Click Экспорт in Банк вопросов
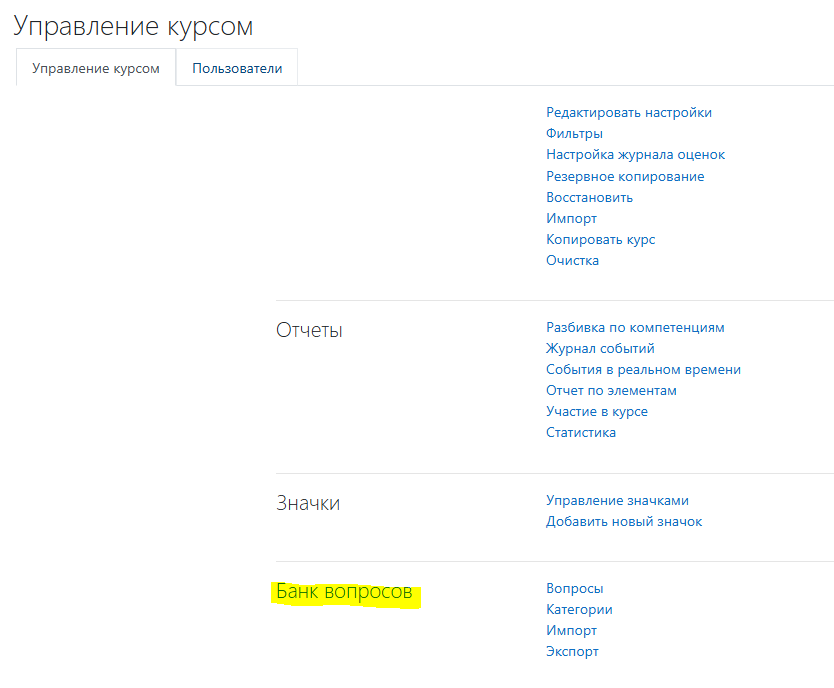 coord(572,651)
